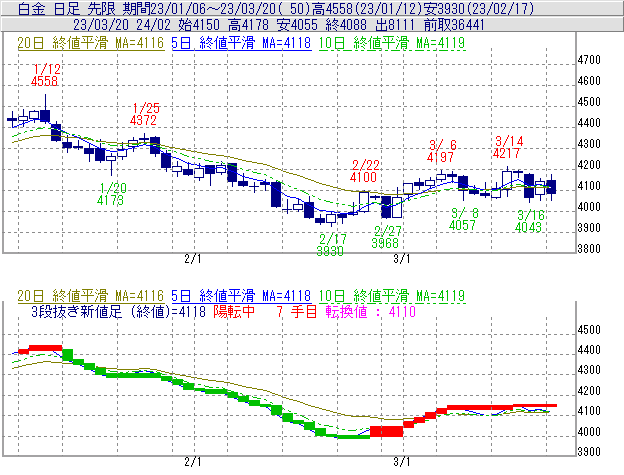Click the 3段抜き新値足 (終値)=4118 label
624x475 pixels.
pos(119,312)
